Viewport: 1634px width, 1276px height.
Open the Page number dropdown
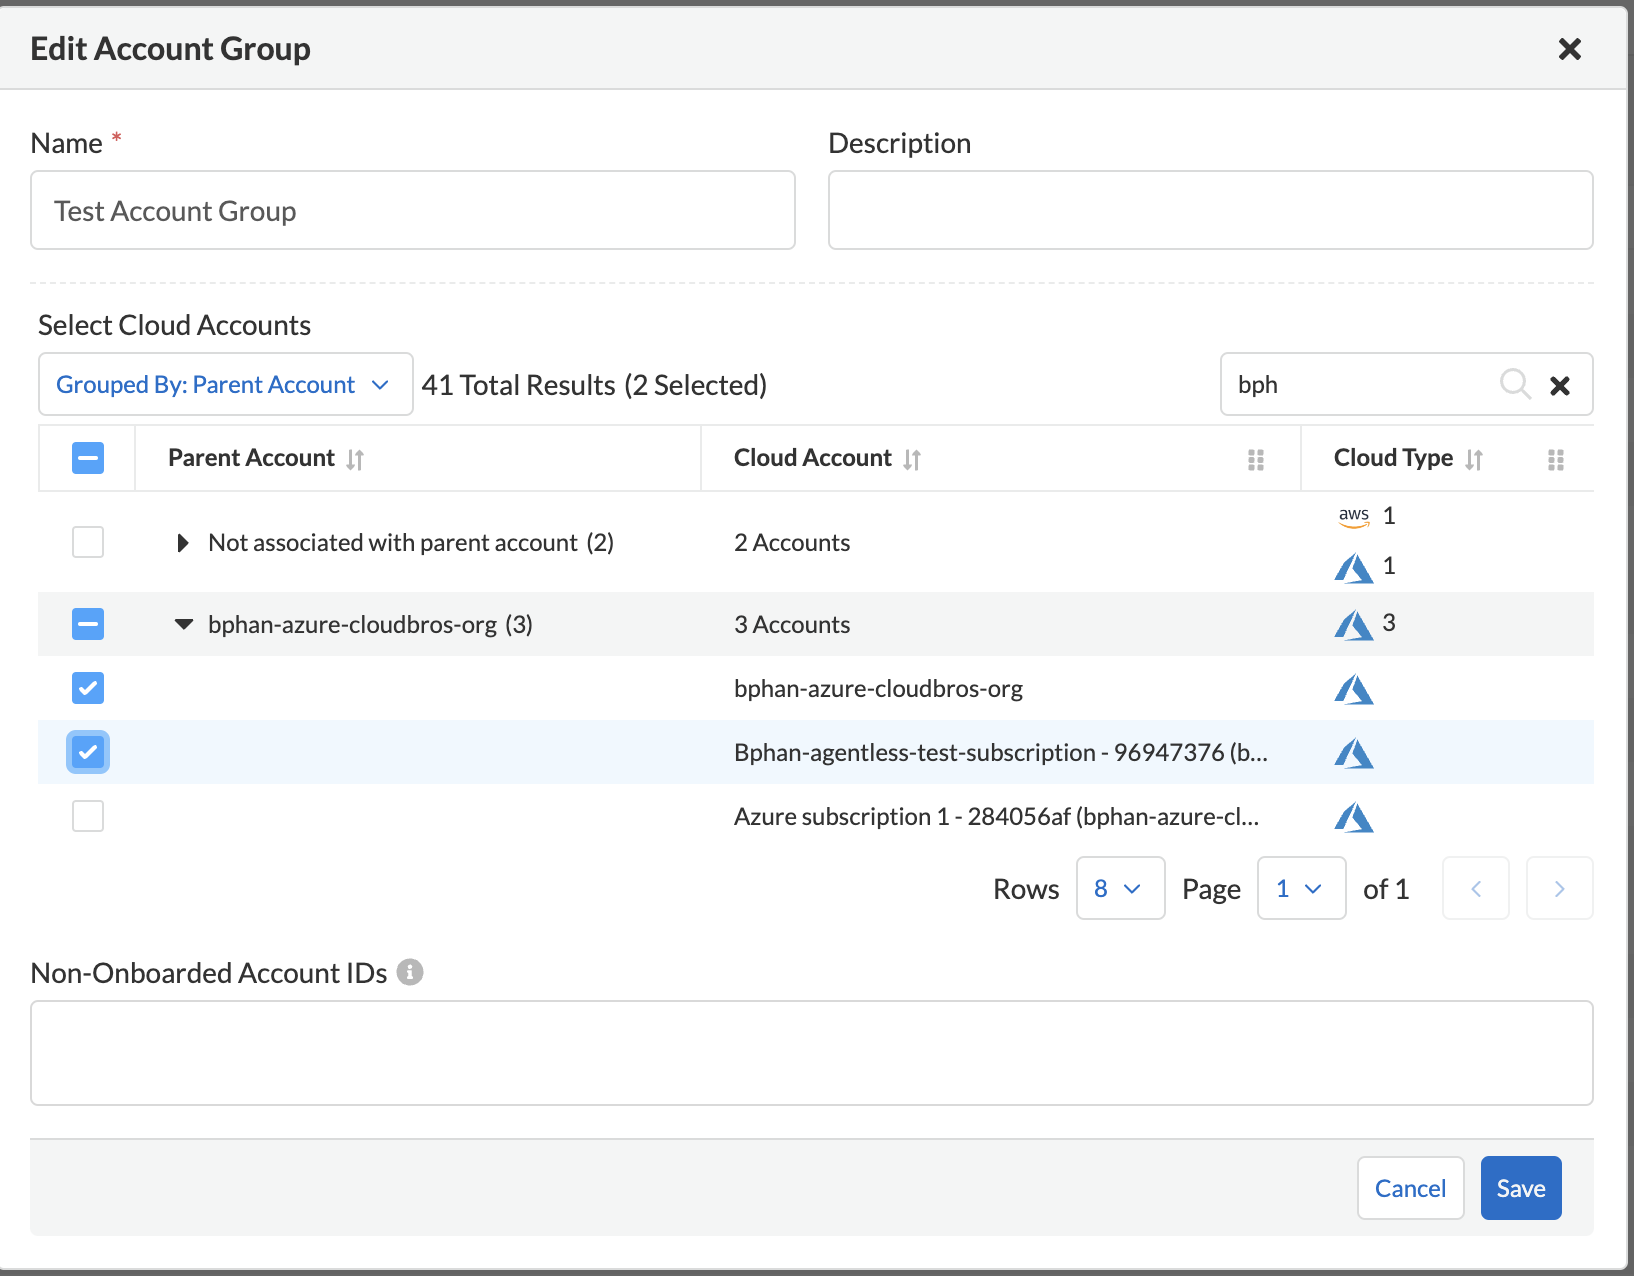point(1301,888)
